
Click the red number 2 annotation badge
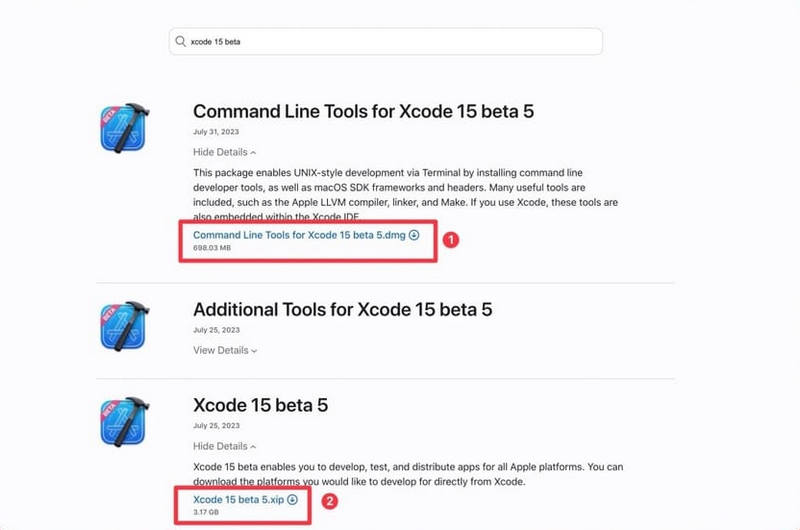point(330,501)
